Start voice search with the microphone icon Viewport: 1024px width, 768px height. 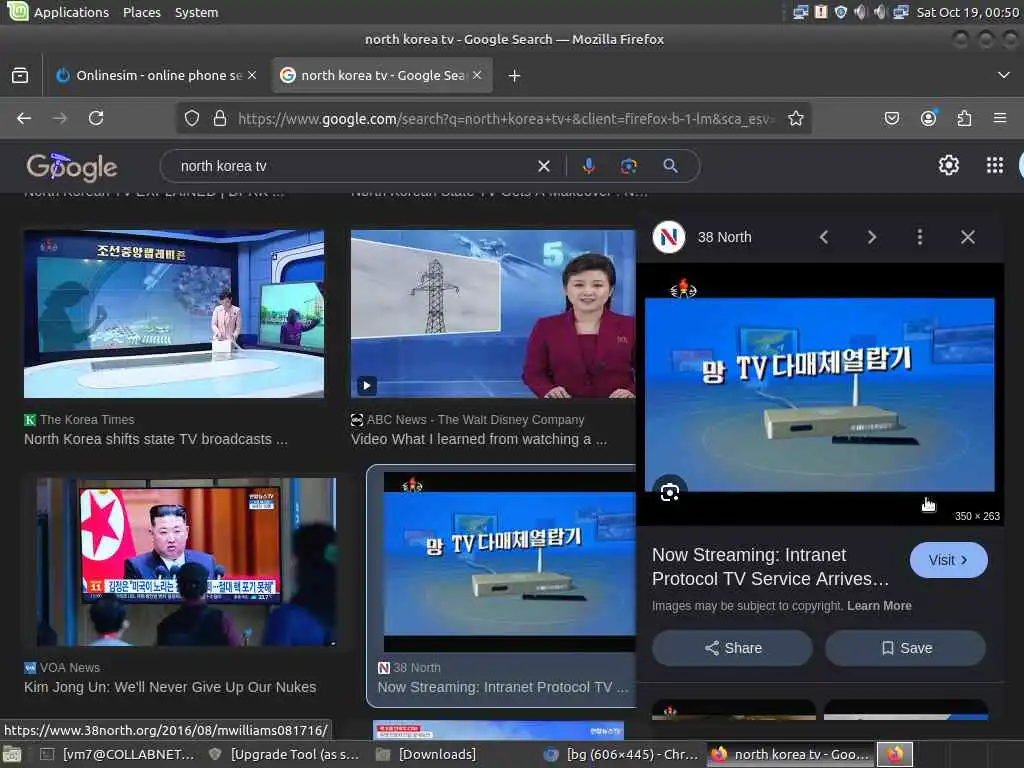(x=588, y=166)
